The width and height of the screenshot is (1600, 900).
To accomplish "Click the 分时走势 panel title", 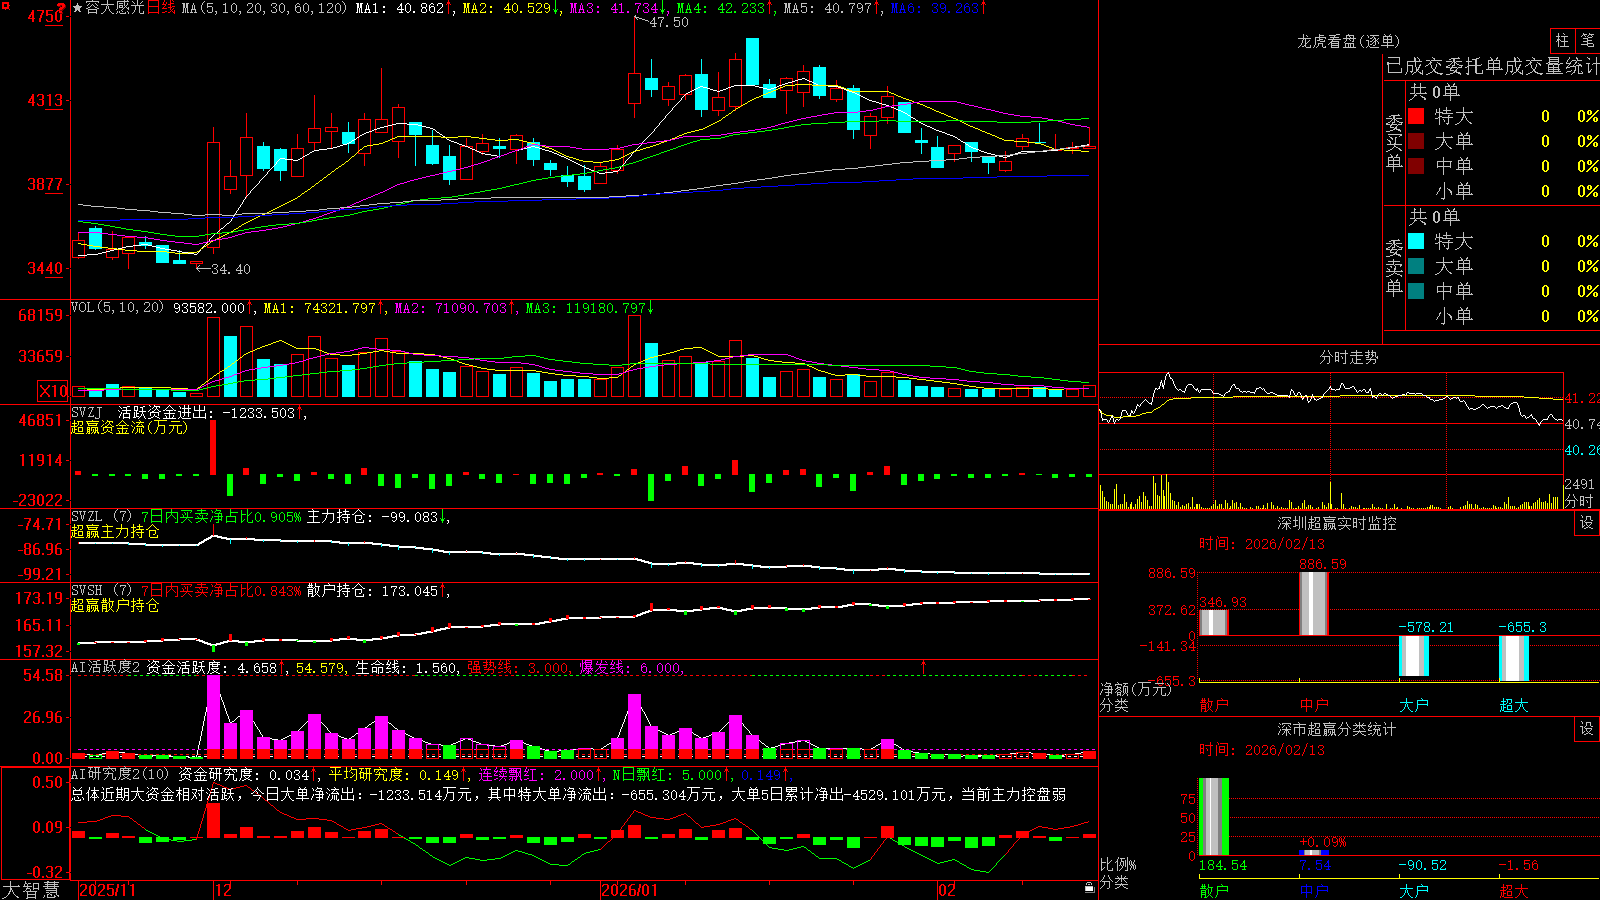I will pyautogui.click(x=1348, y=357).
